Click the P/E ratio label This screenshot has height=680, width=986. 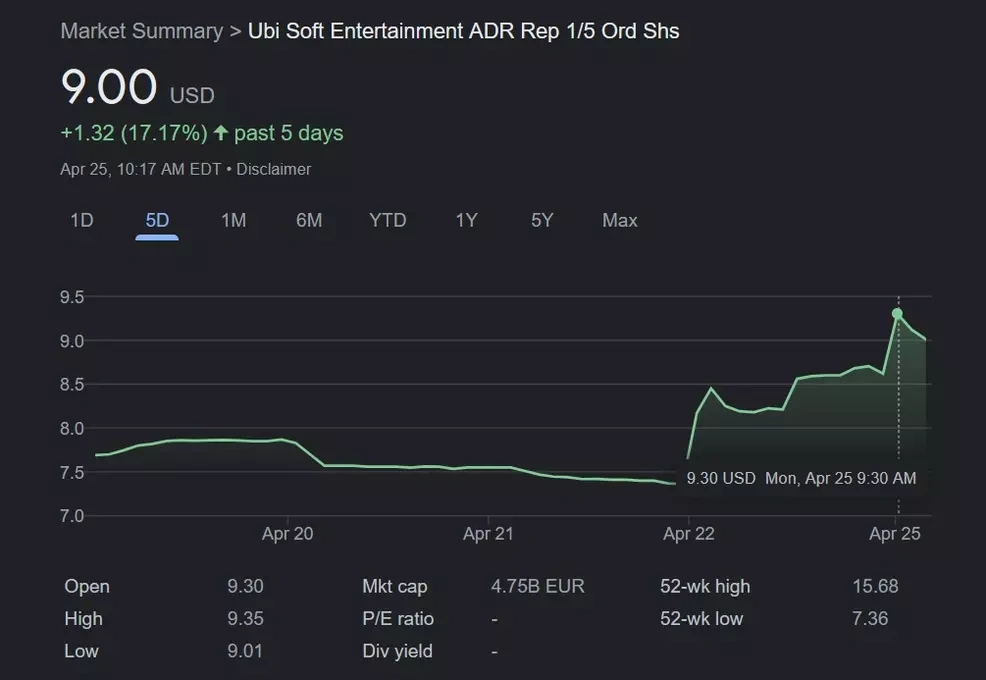tap(397, 619)
